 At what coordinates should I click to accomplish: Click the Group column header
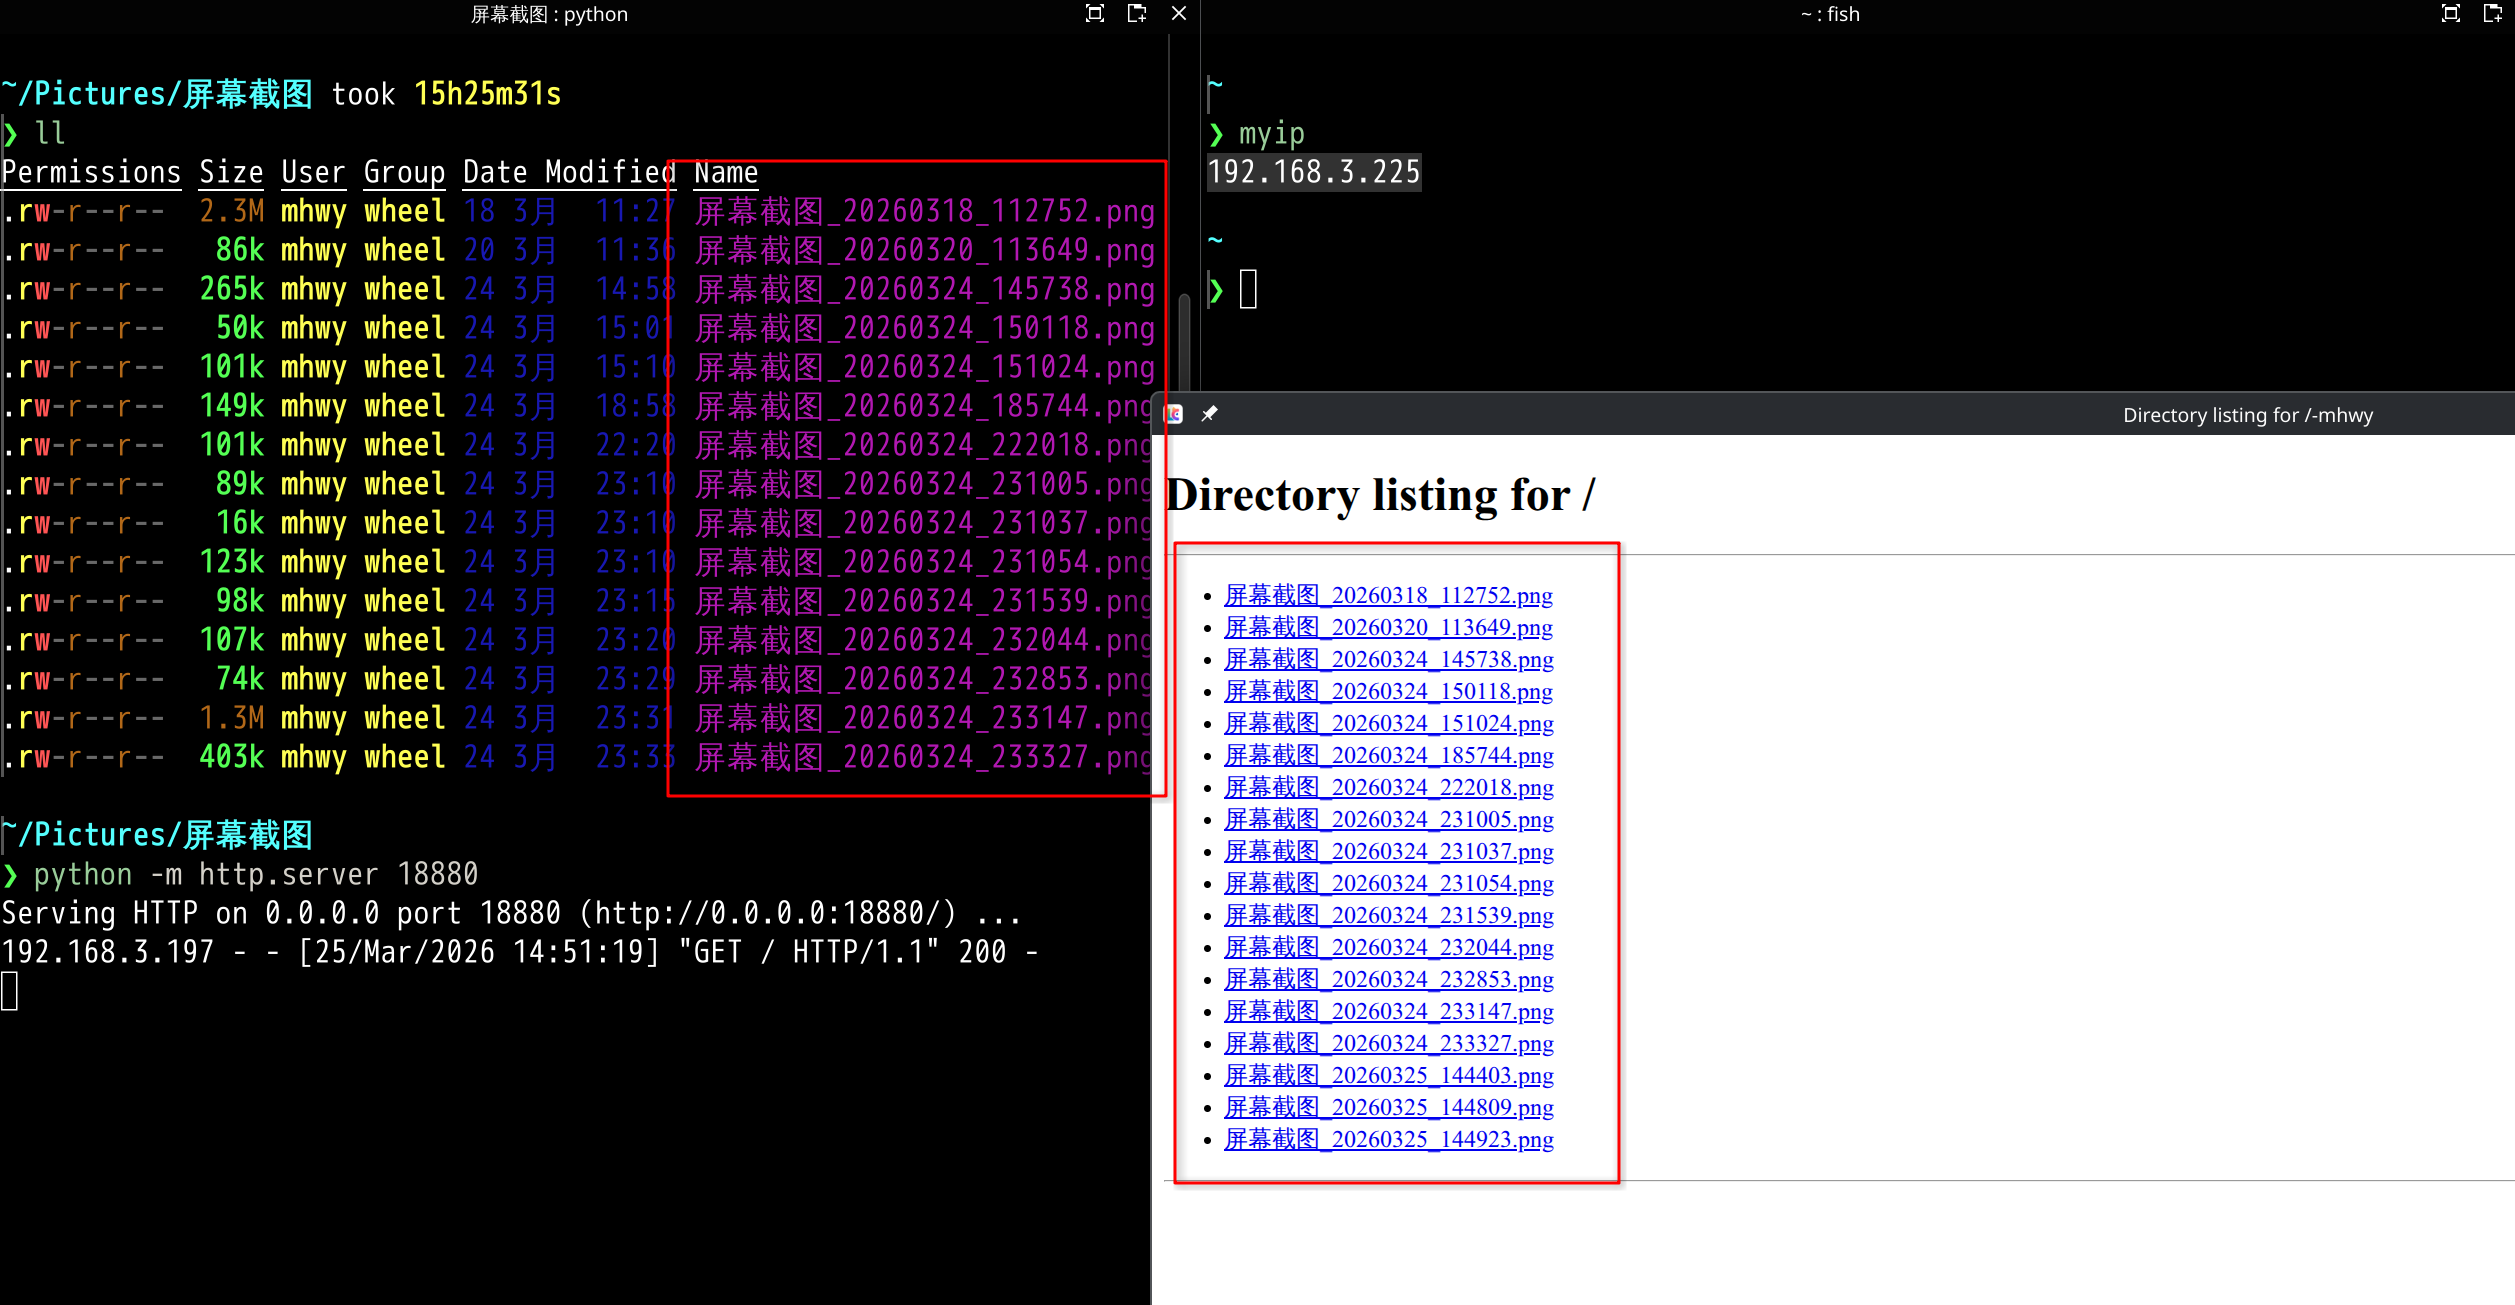404,173
